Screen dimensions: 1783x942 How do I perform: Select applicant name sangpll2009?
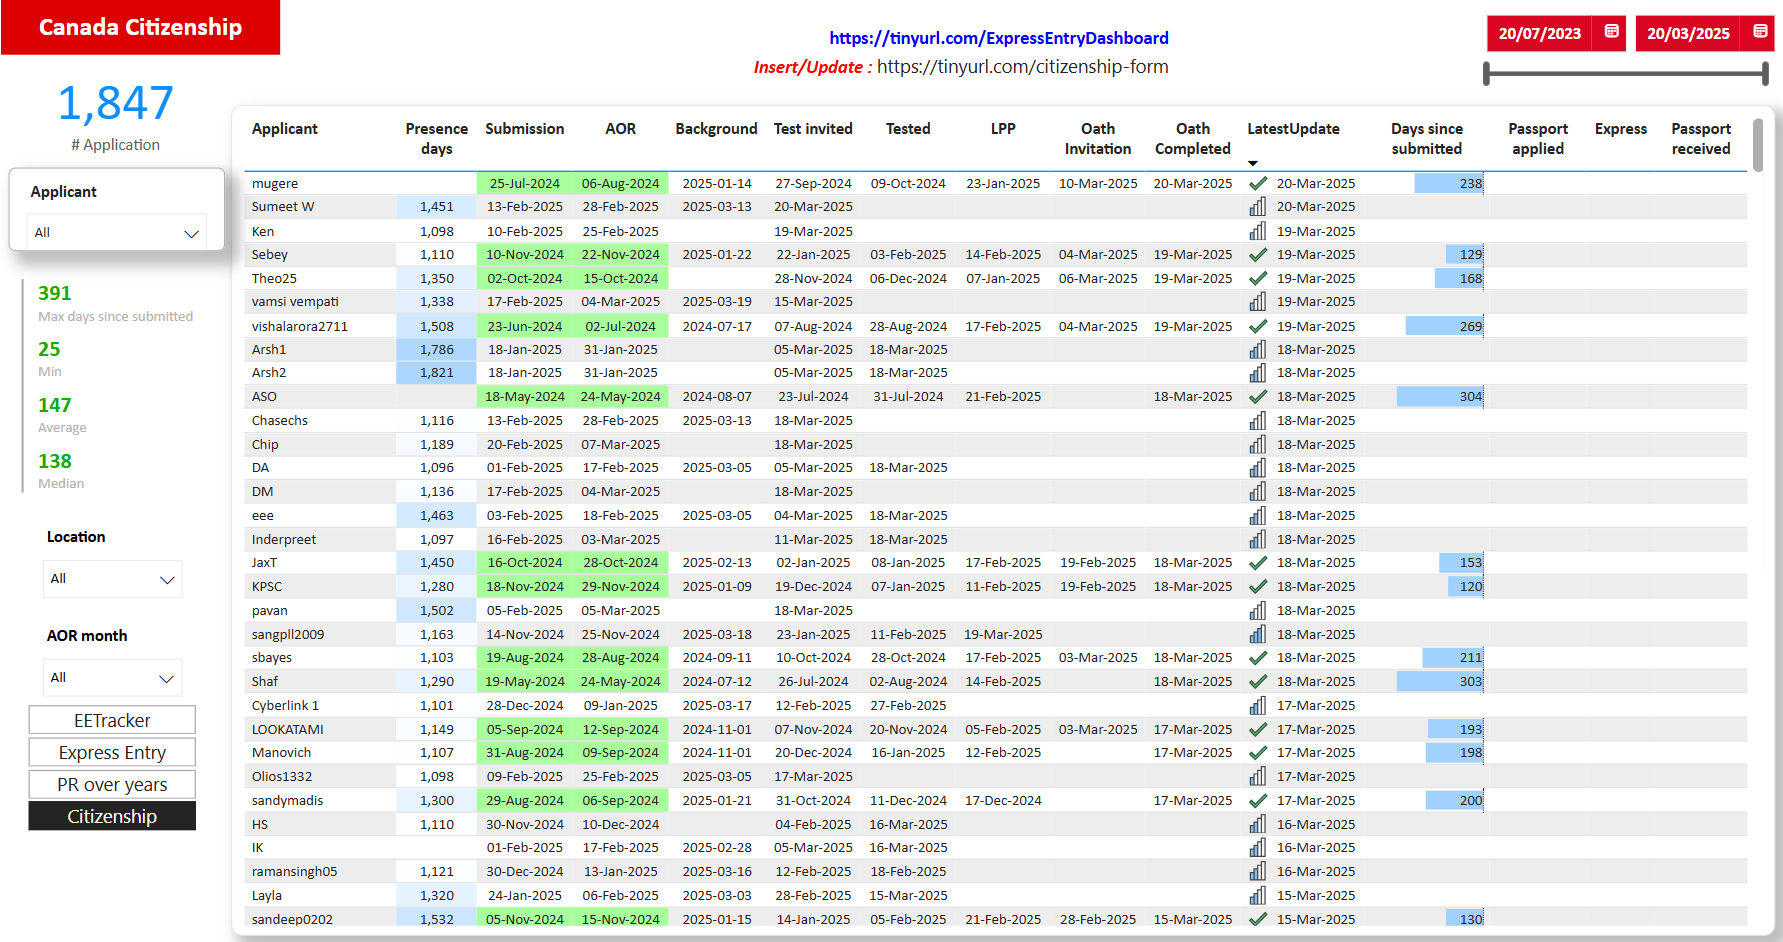point(288,634)
